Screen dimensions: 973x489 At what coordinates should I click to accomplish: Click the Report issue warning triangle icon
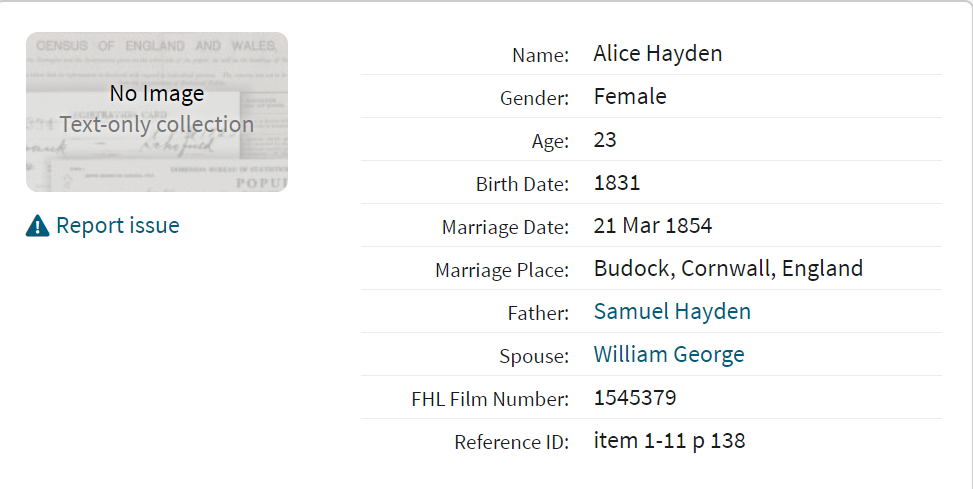tap(37, 226)
